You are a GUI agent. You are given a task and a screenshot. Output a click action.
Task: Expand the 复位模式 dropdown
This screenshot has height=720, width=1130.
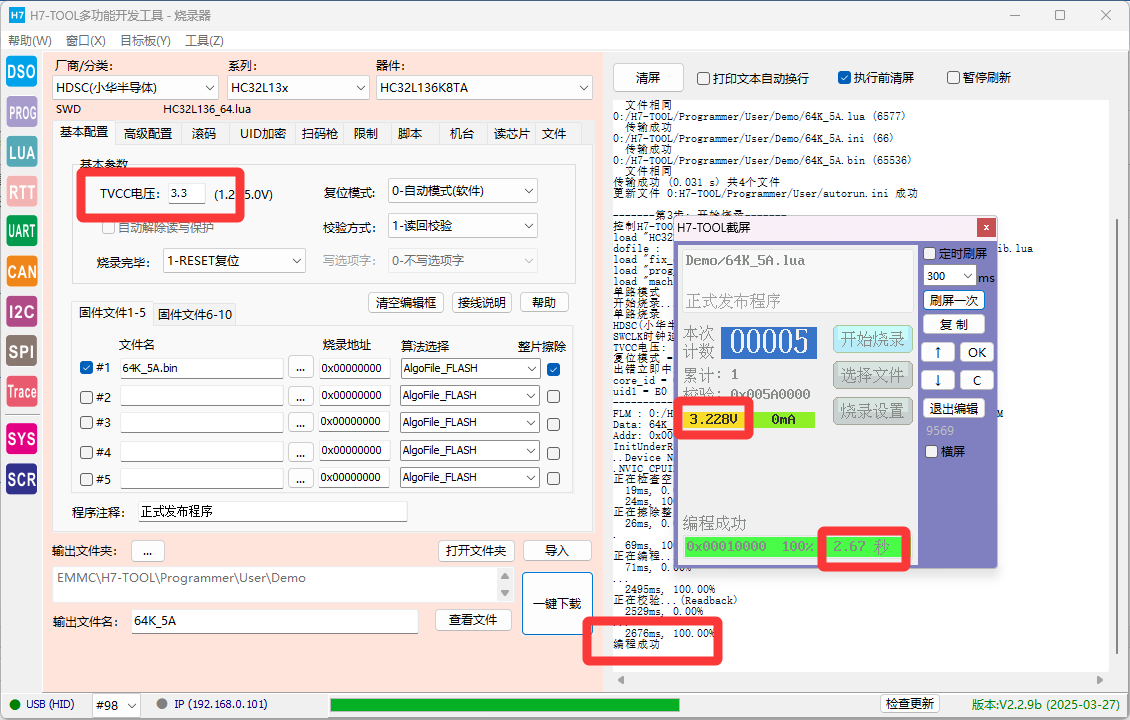coord(463,191)
